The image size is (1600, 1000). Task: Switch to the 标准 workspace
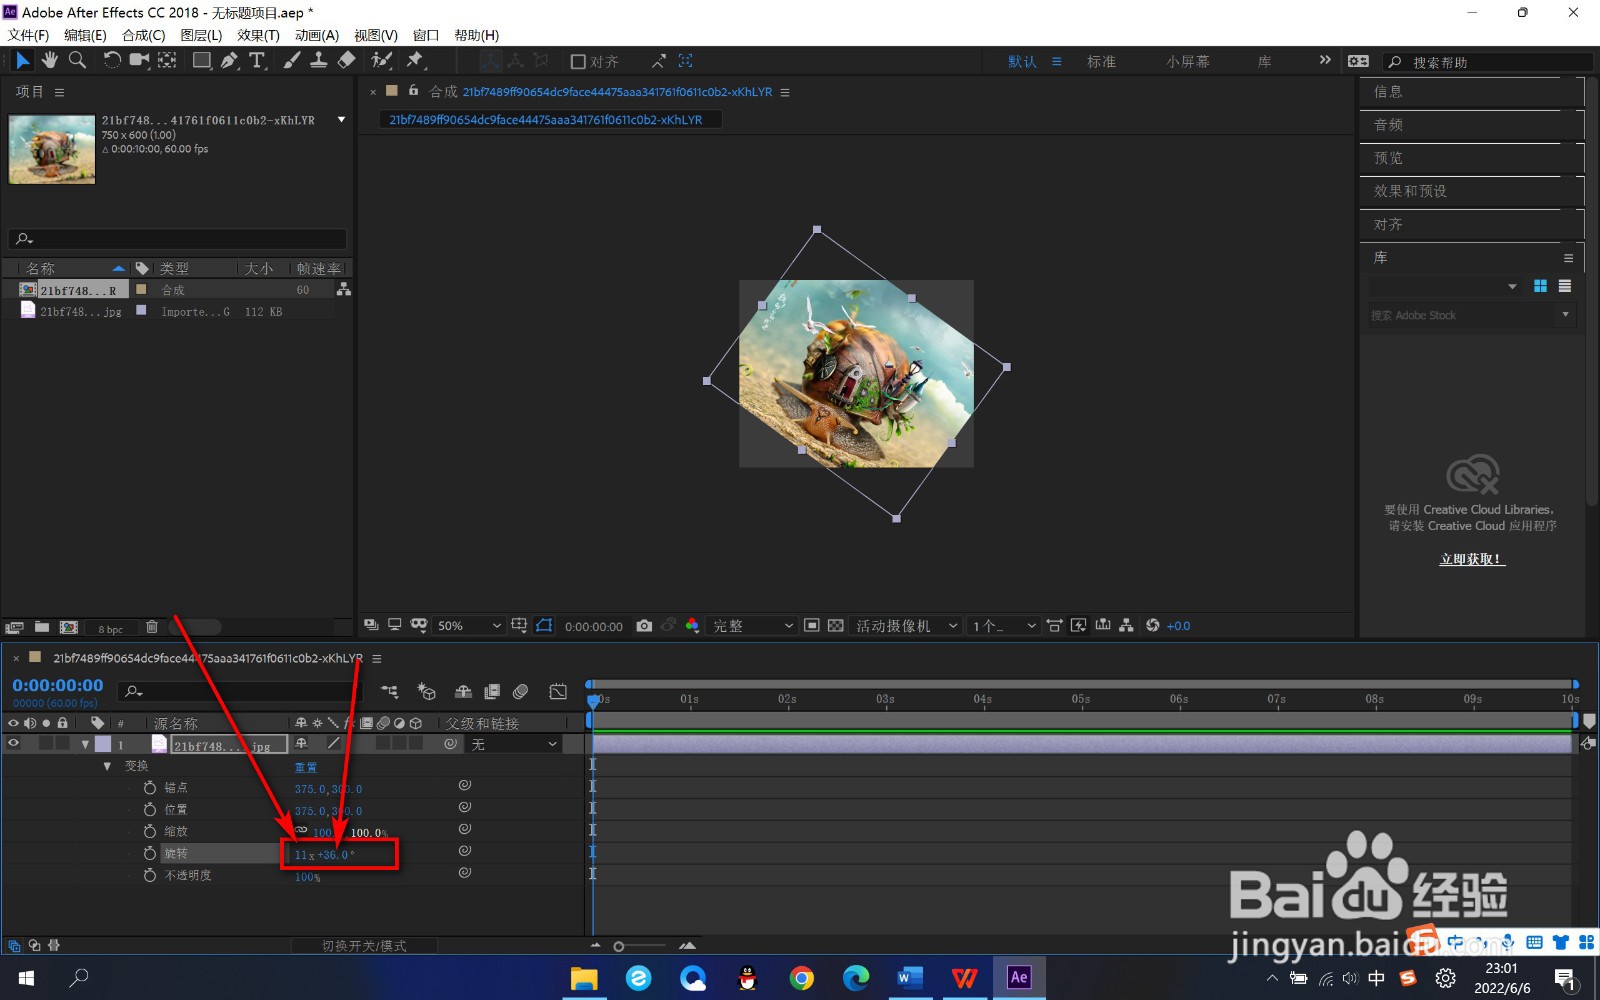tap(1101, 62)
